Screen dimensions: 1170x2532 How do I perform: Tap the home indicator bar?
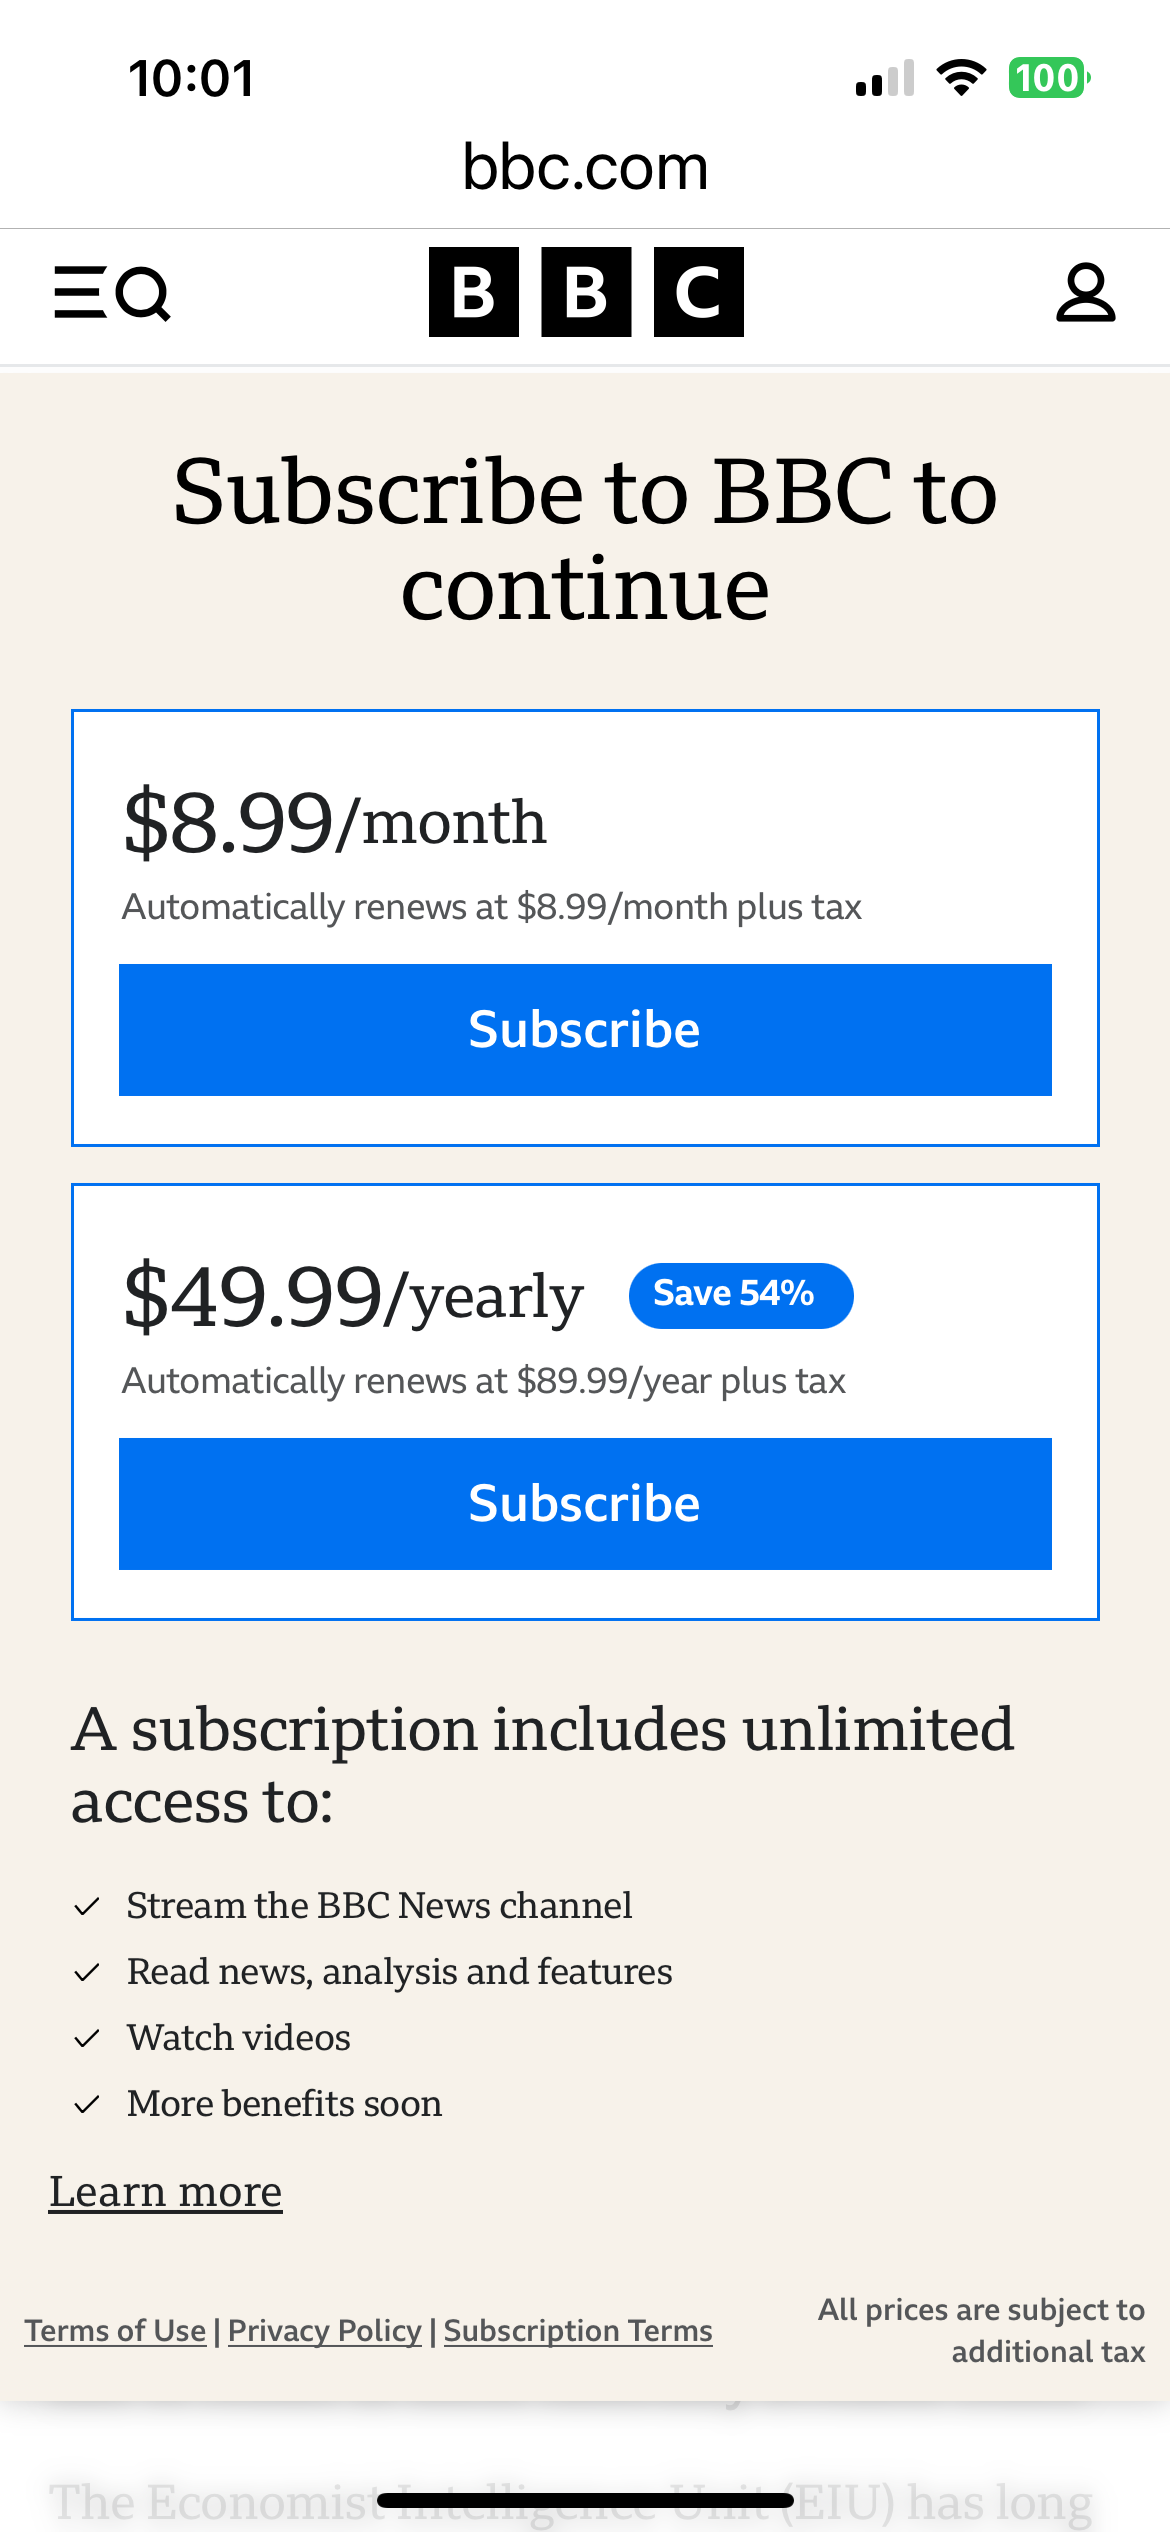tap(585, 2501)
